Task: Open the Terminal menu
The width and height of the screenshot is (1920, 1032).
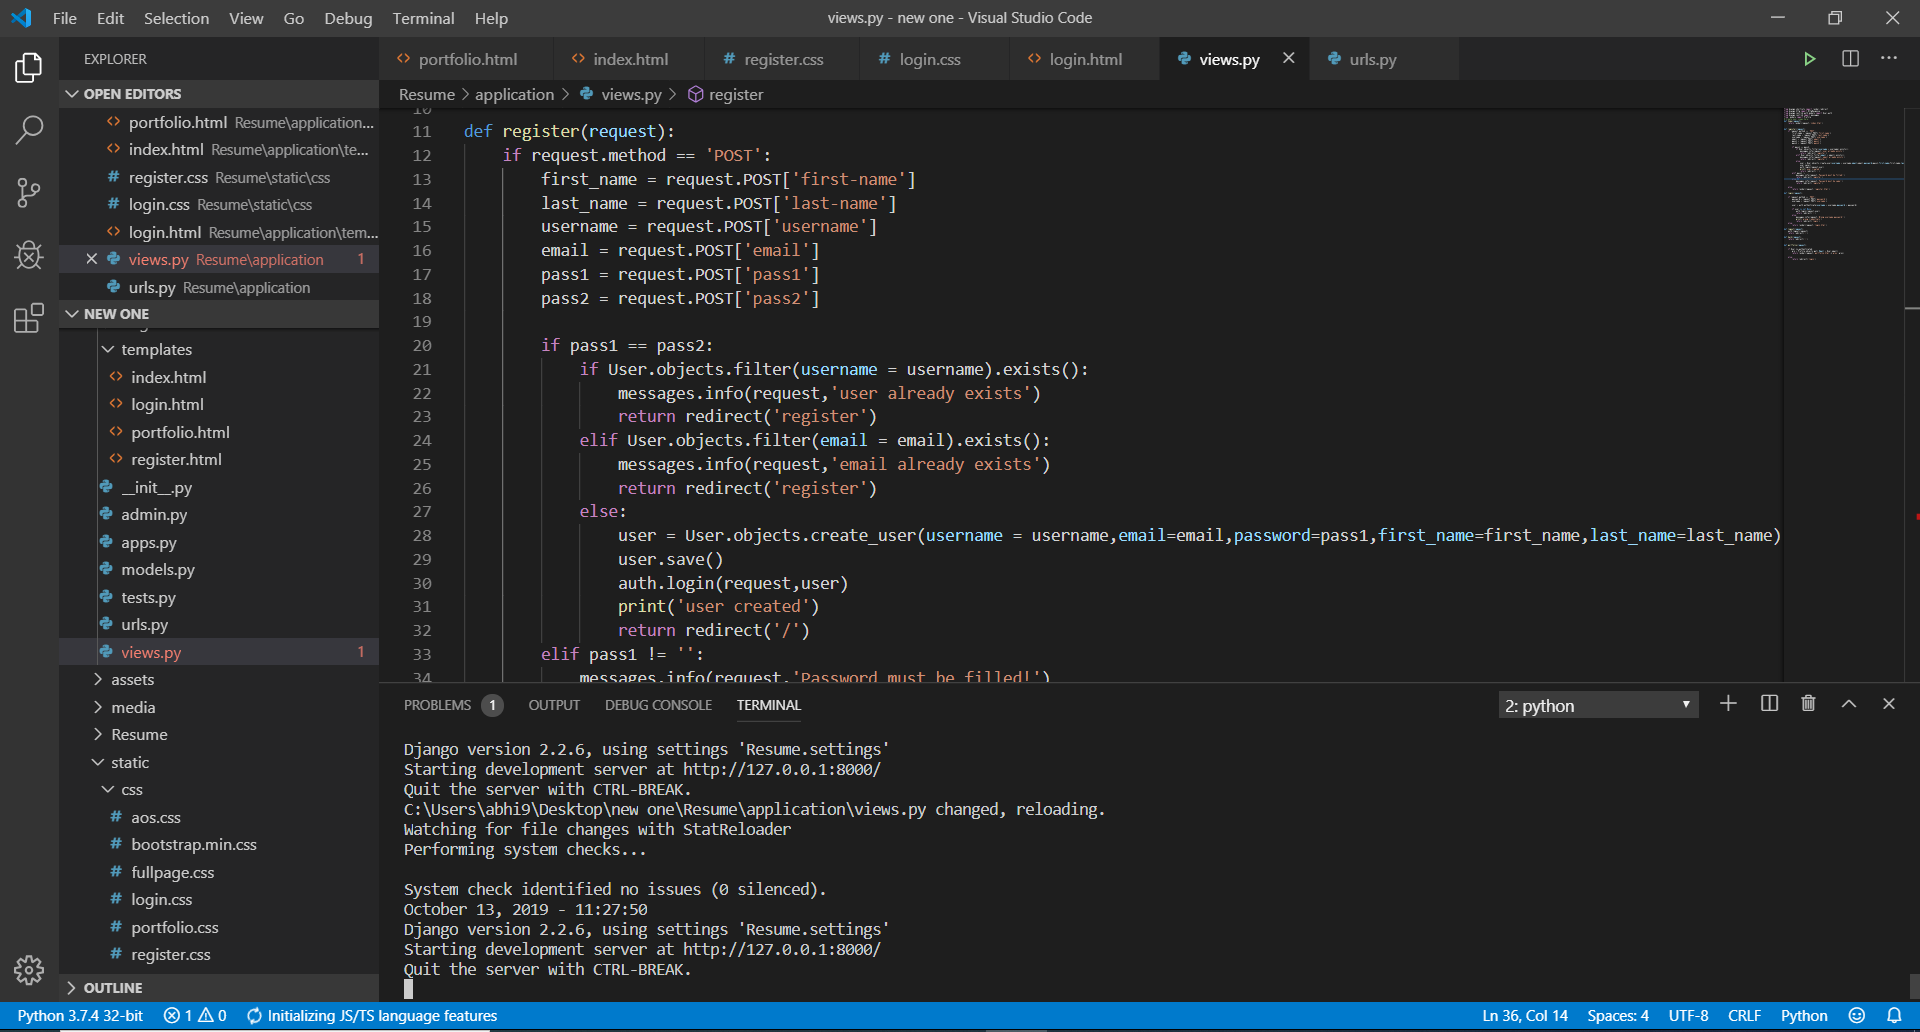Action: tap(422, 18)
